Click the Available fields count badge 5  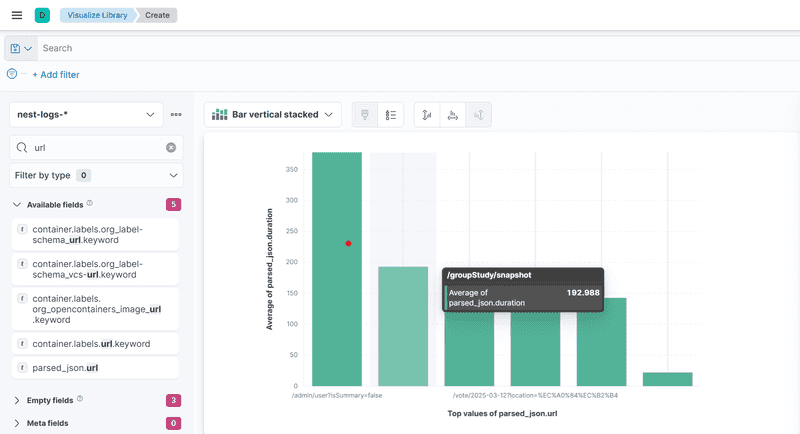[173, 205]
